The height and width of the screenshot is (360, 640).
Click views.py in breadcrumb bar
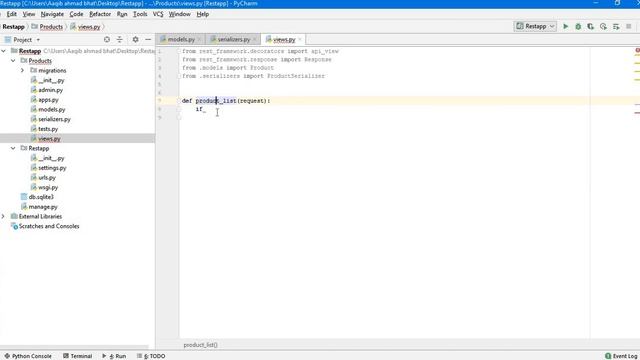click(89, 27)
